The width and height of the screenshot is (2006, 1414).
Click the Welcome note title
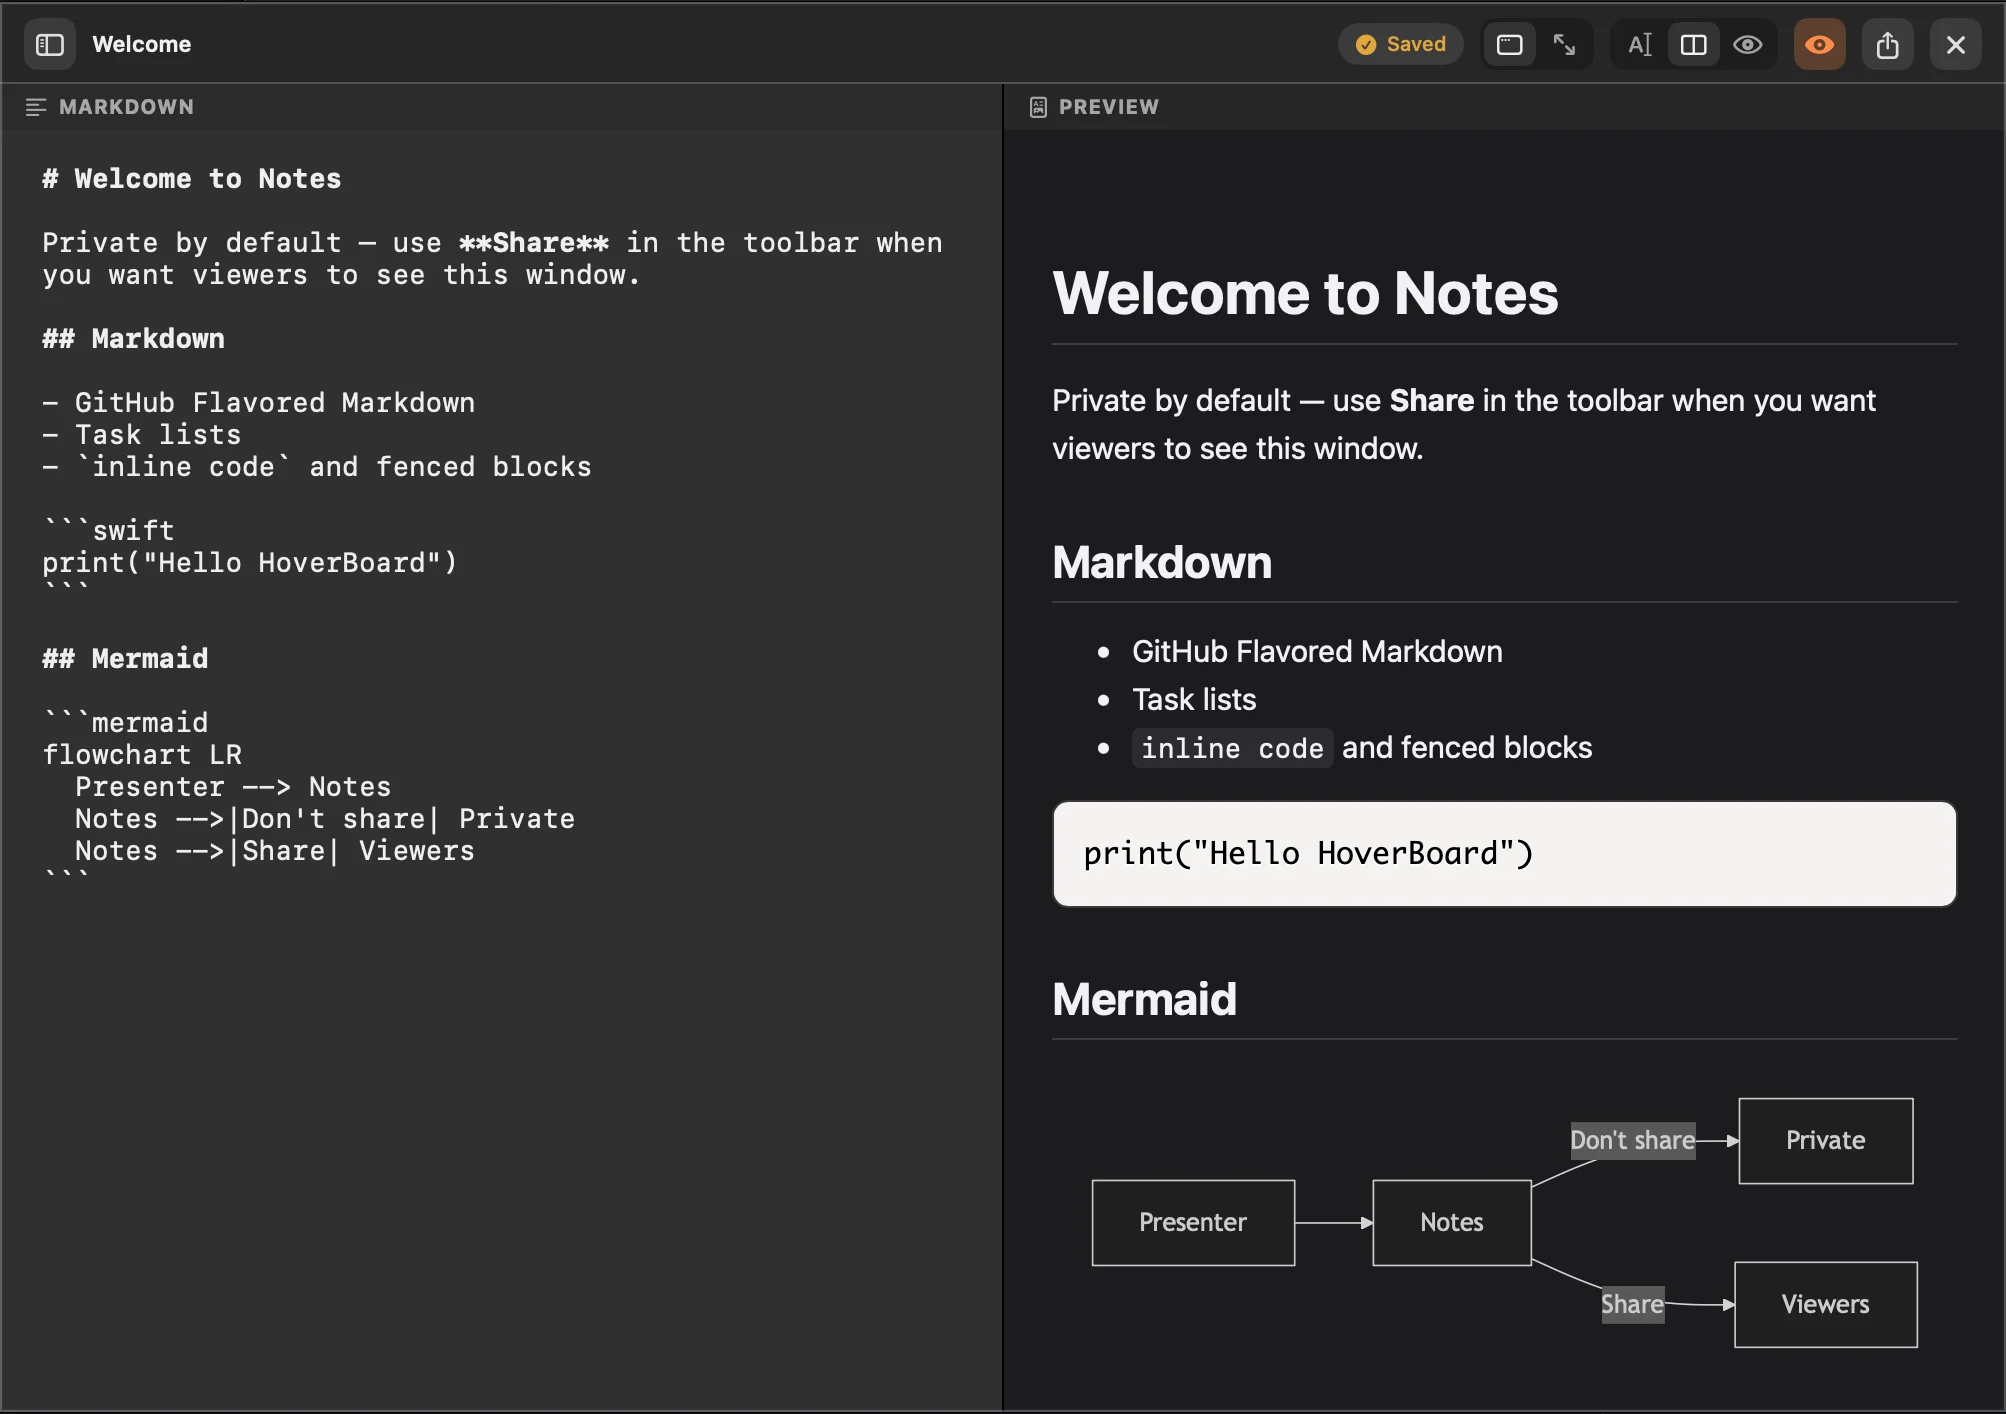(141, 44)
